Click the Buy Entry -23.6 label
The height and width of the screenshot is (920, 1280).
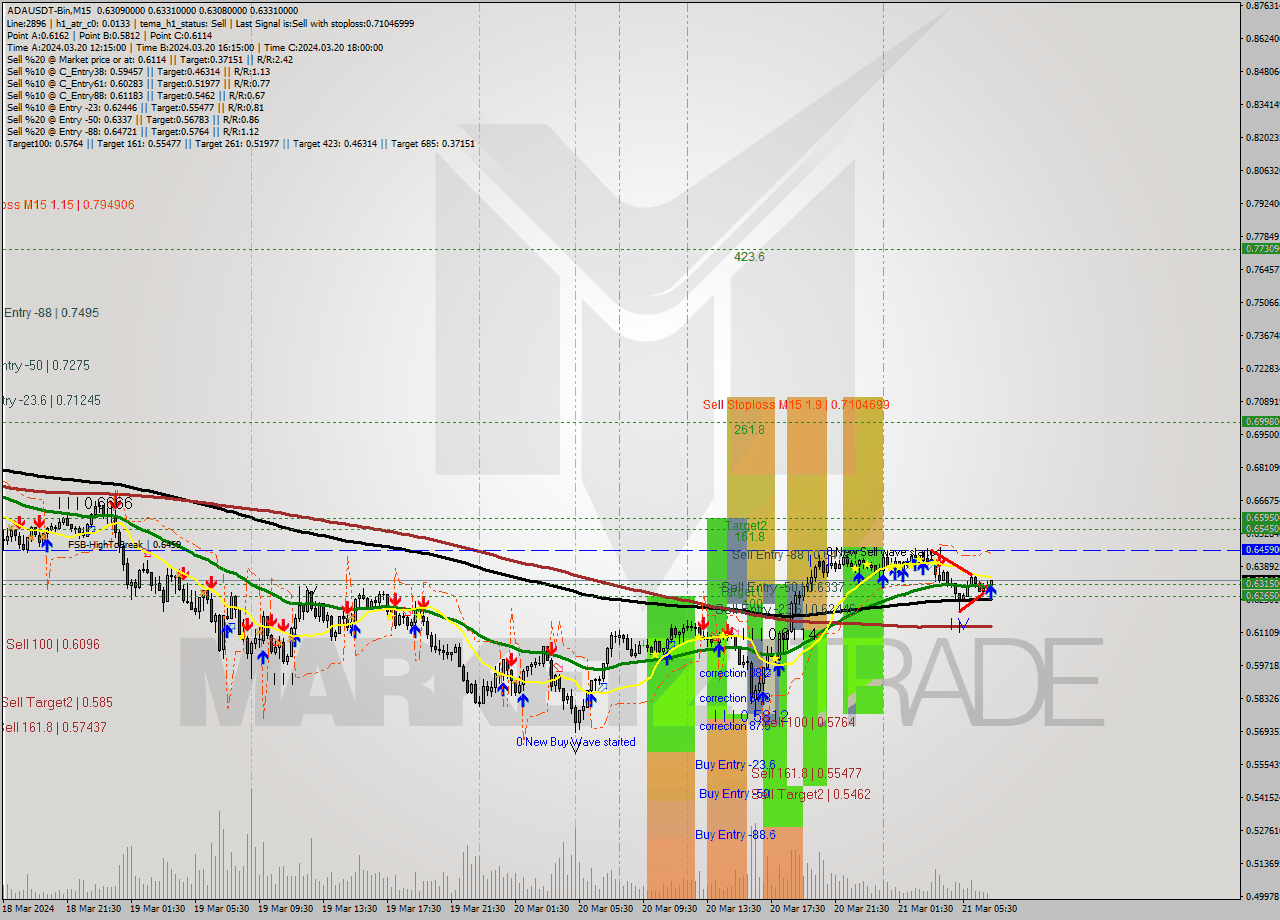pyautogui.click(x=735, y=765)
